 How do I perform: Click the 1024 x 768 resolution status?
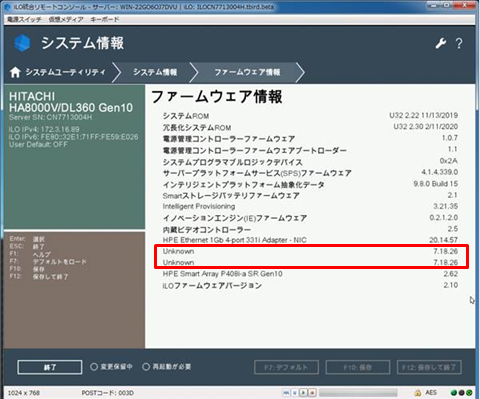point(23,393)
